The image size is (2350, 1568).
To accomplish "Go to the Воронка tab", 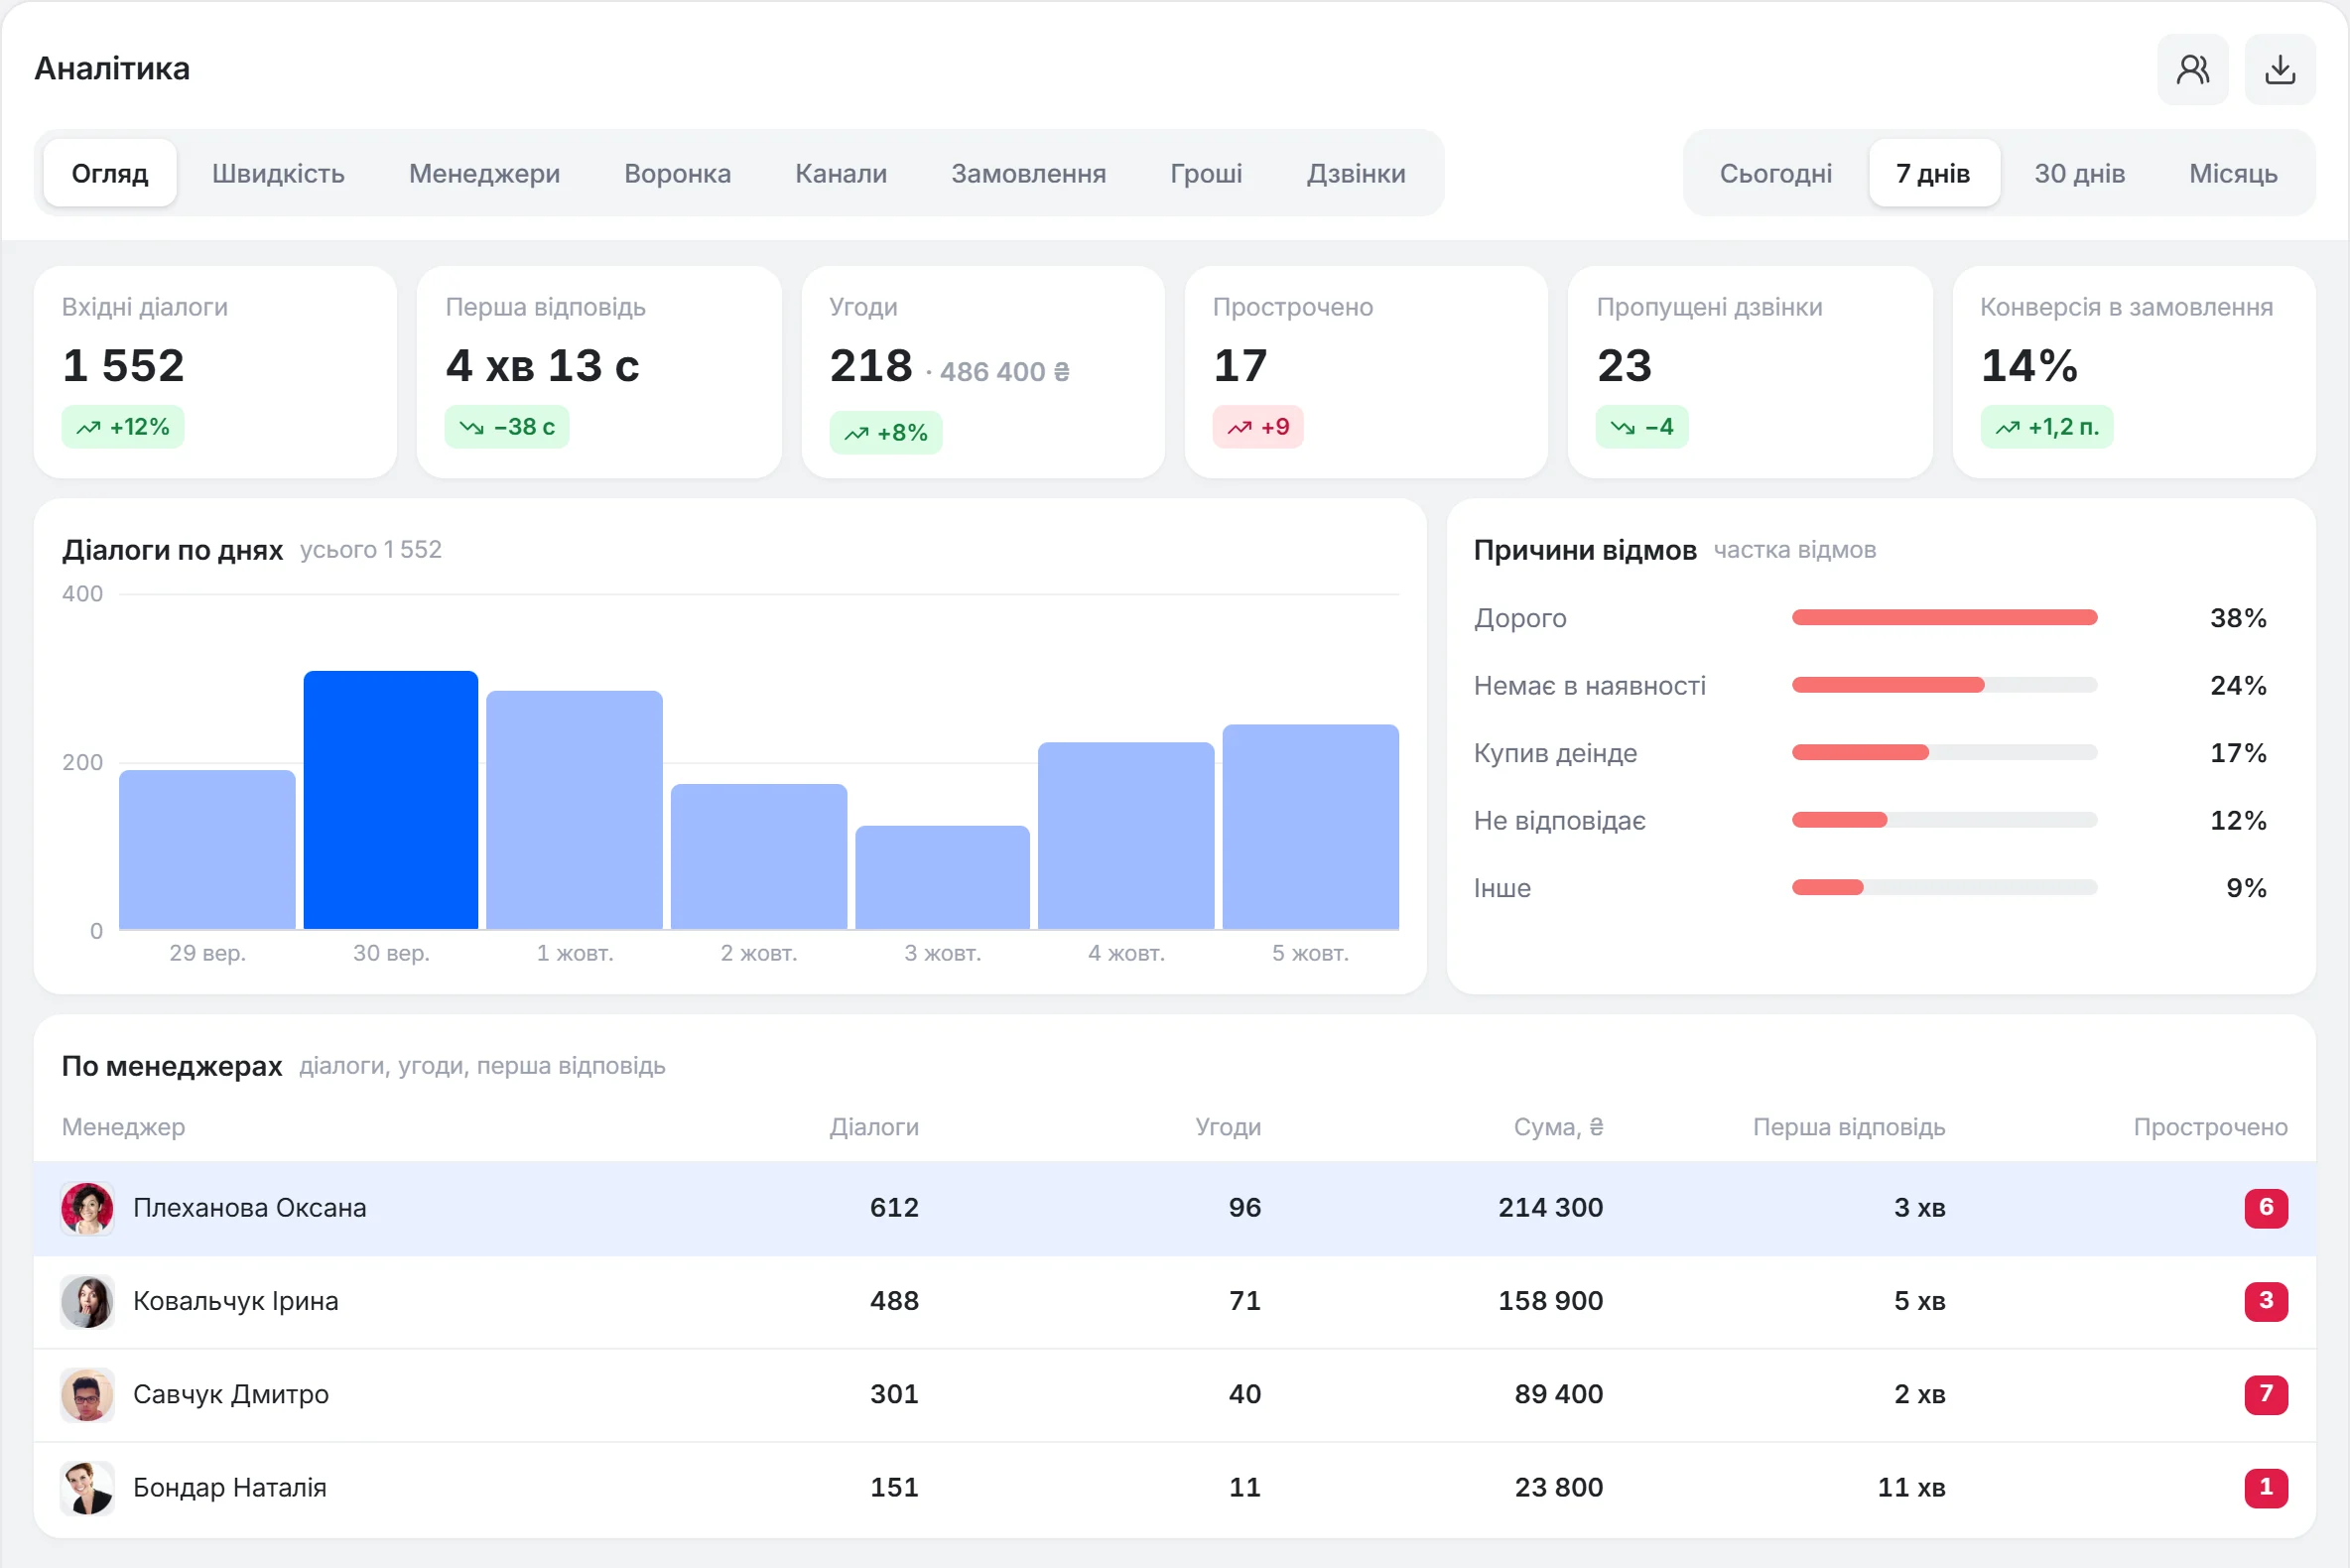I will click(x=677, y=173).
